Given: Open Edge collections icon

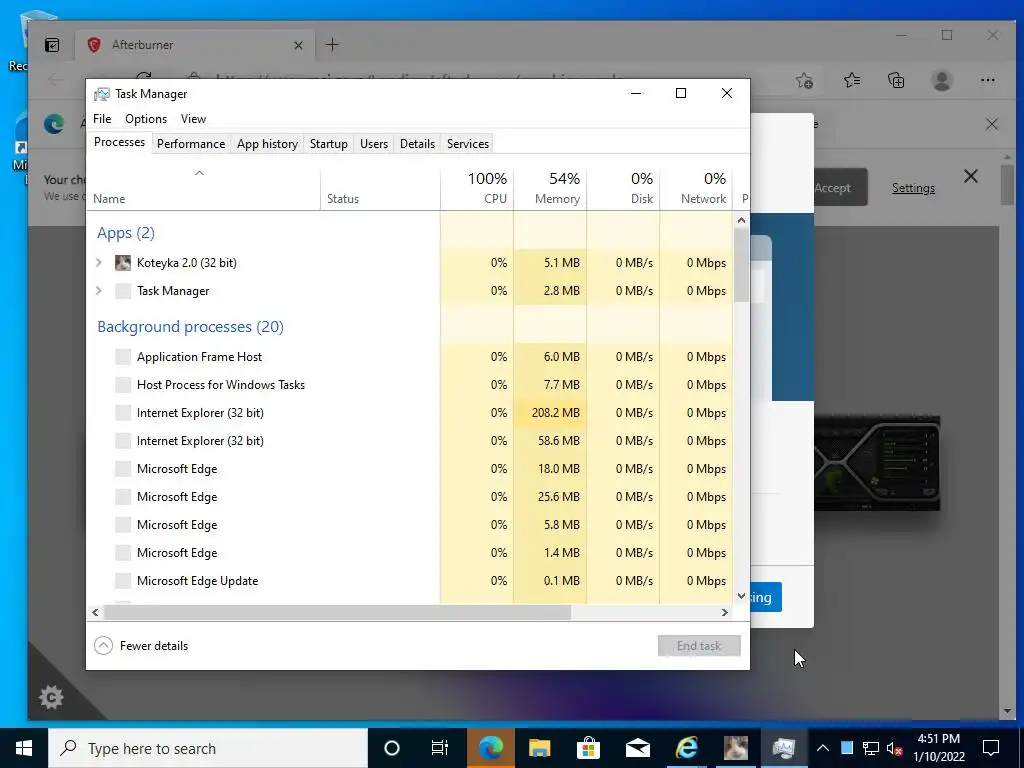Looking at the screenshot, I should (x=896, y=80).
